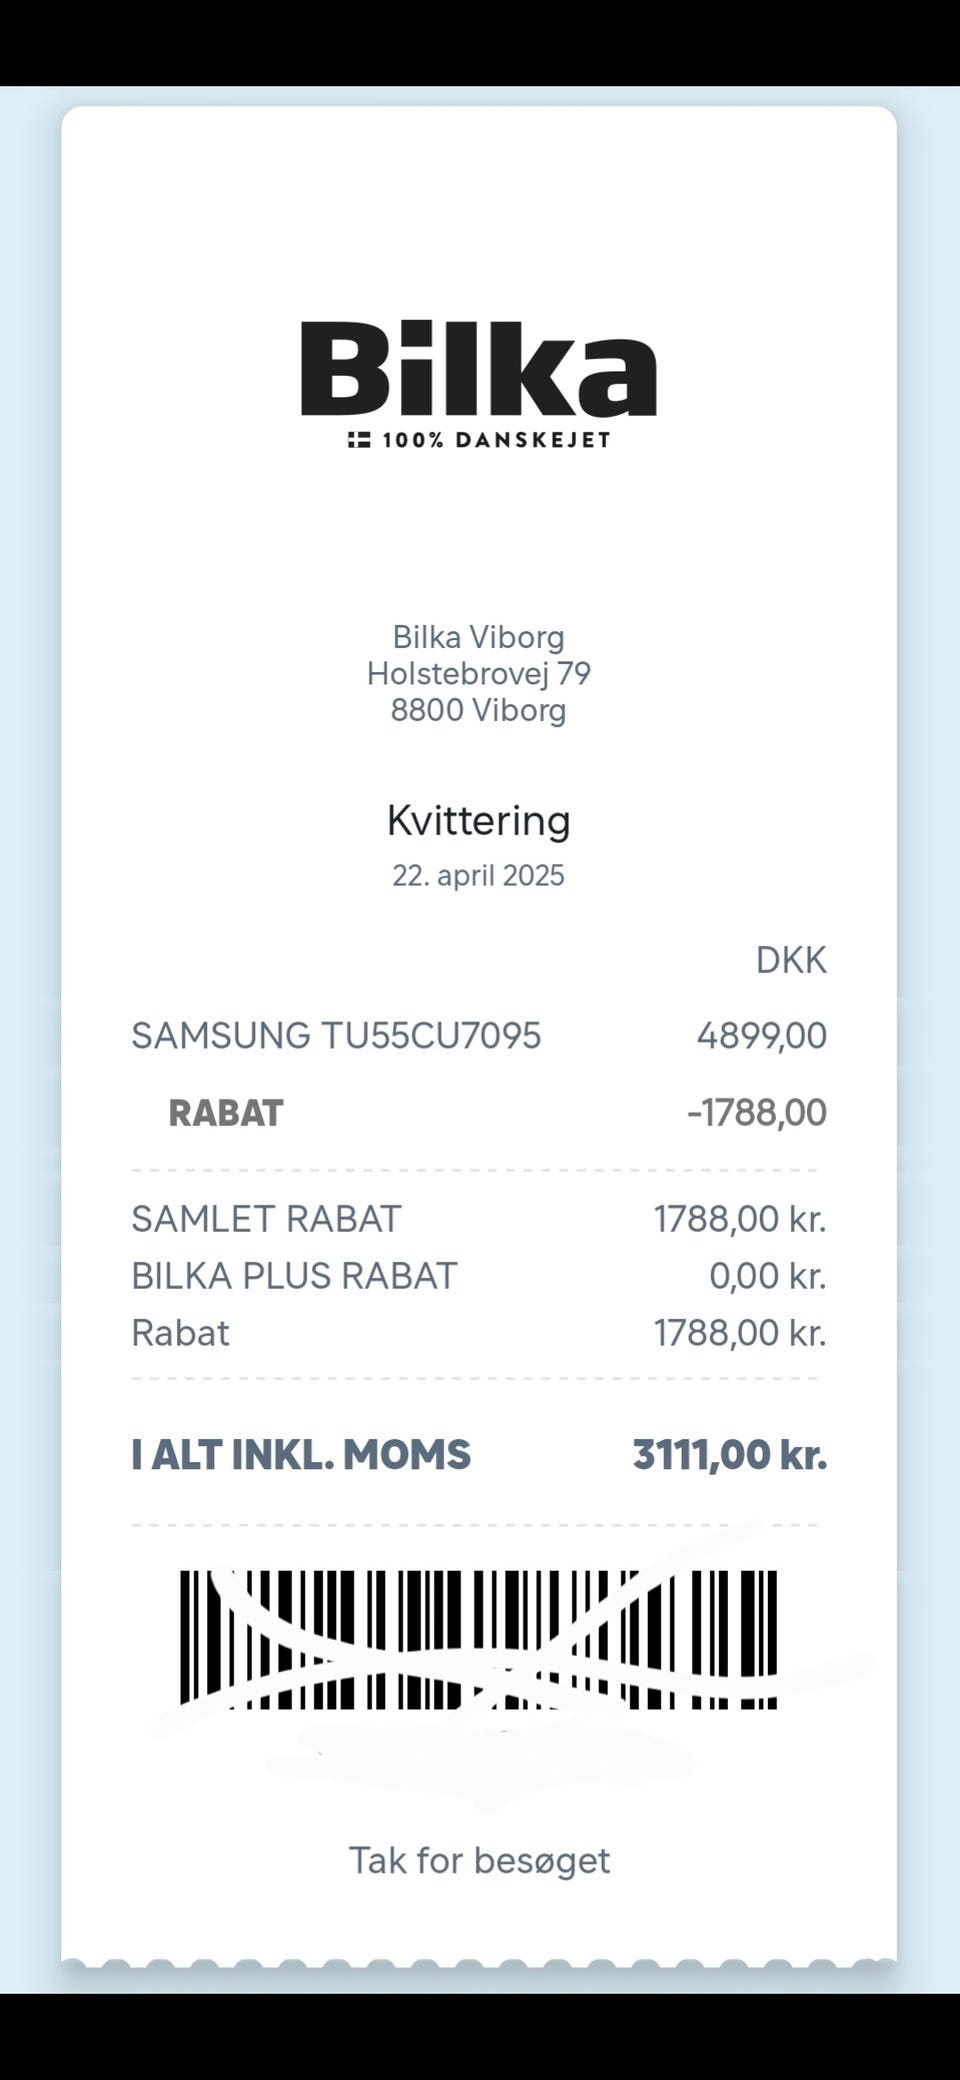The height and width of the screenshot is (2080, 960).
Task: Tap the Holstebrovej 79 address line
Action: point(478,673)
